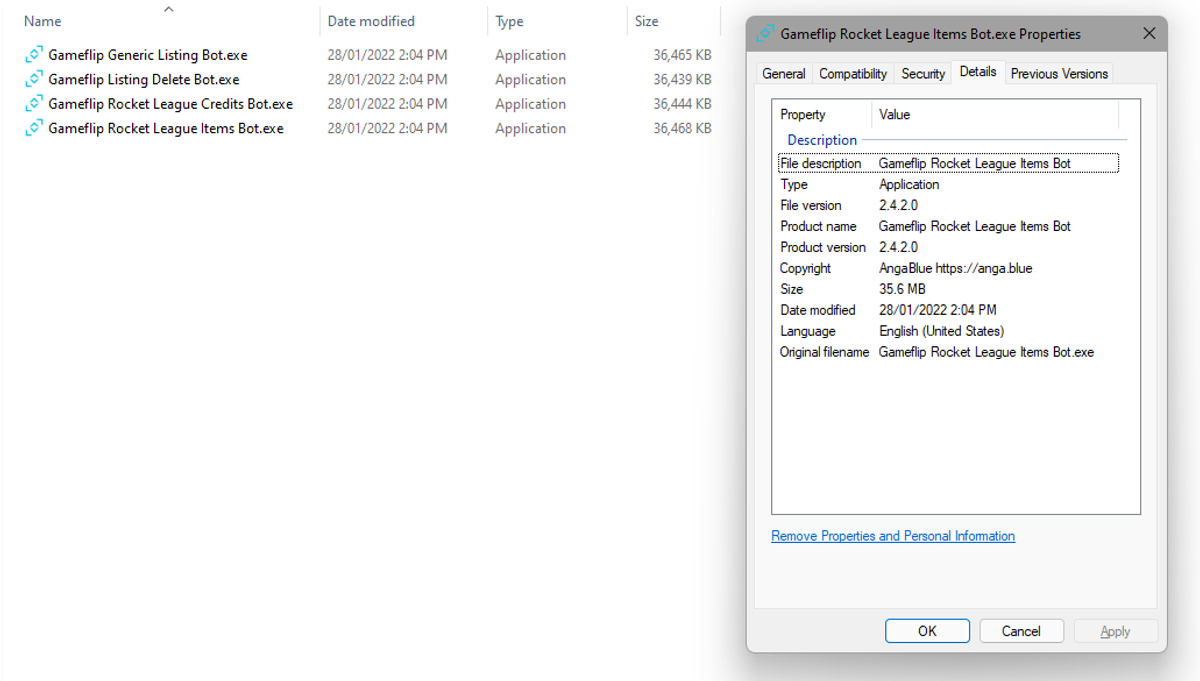View the Previous Versions tab
Screen dimensions: 1200x681
pos(1058,73)
